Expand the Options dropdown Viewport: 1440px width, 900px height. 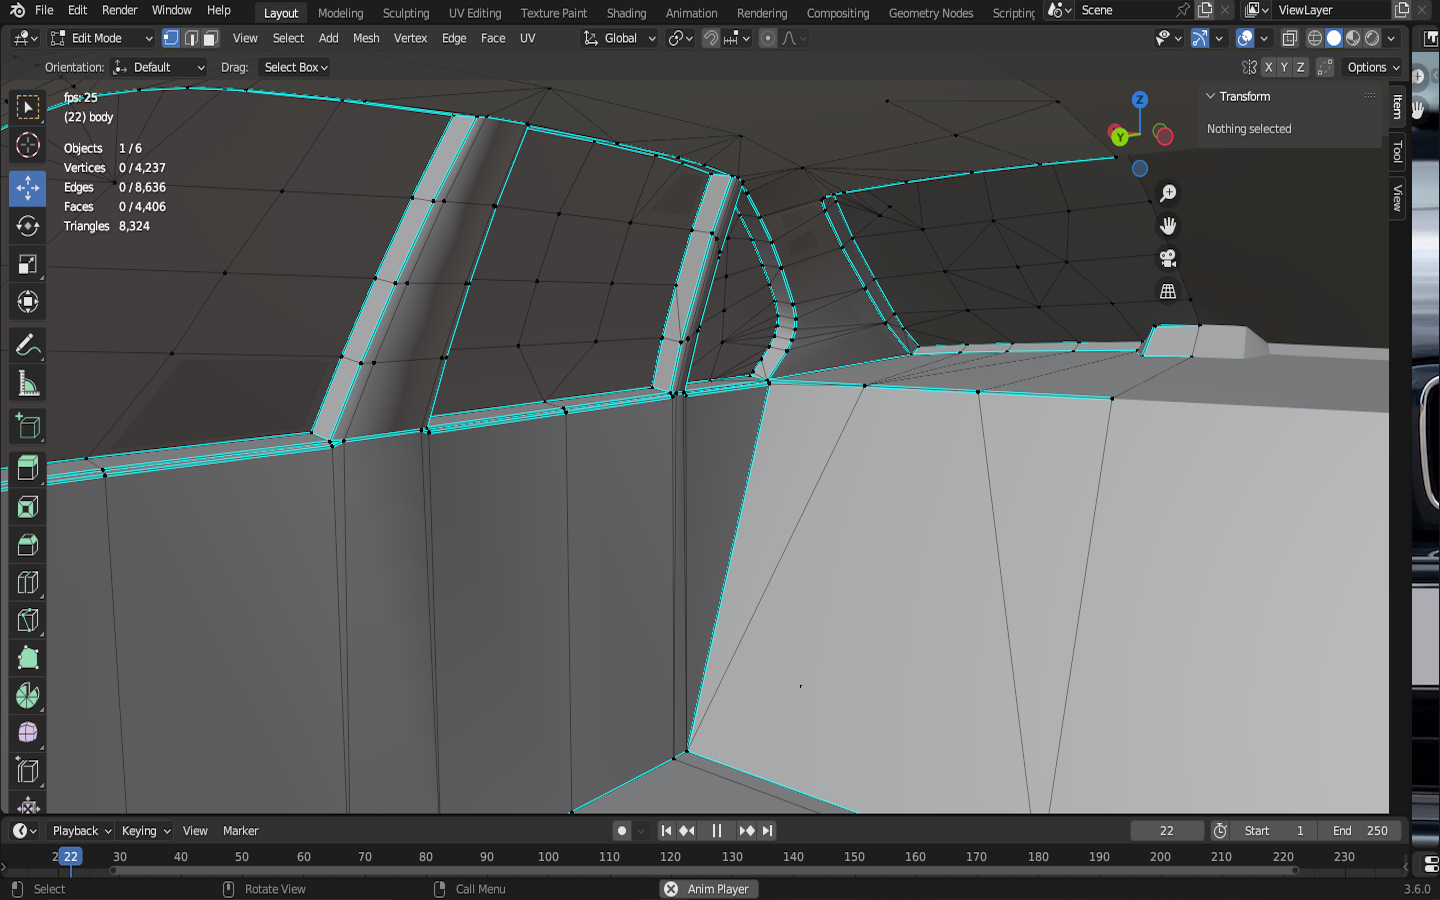[1373, 67]
